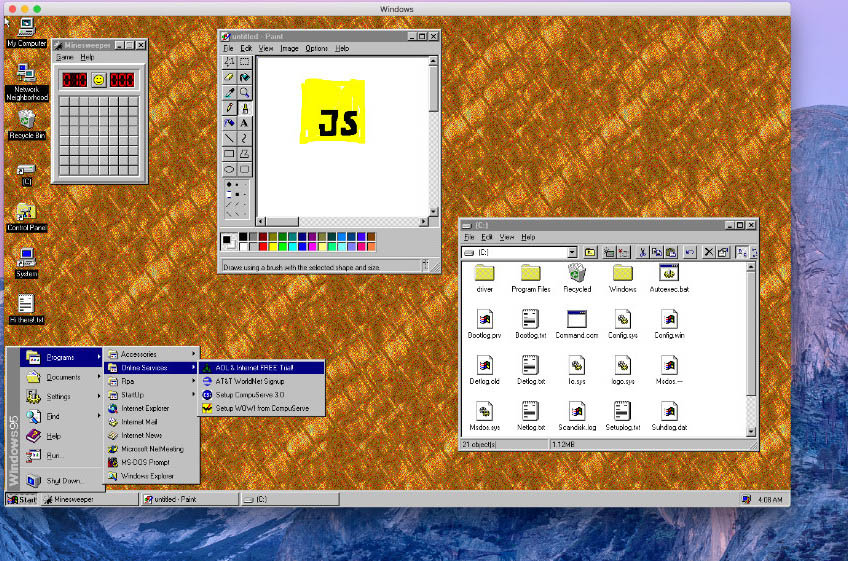Click Paint's horizontal scrollbar right arrow
This screenshot has width=848, height=561.
423,222
